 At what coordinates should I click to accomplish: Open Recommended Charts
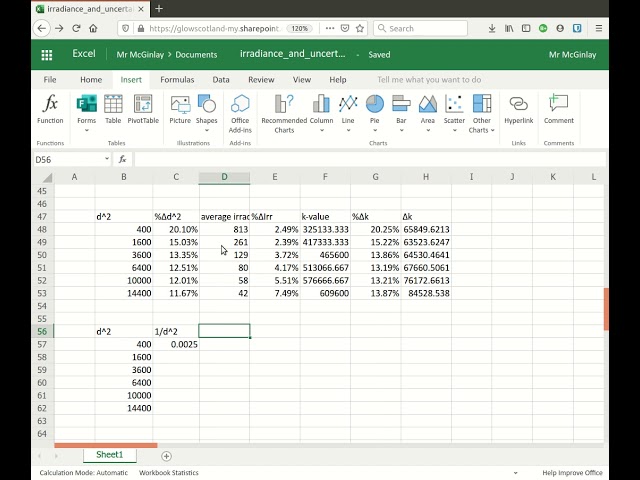coord(284,113)
